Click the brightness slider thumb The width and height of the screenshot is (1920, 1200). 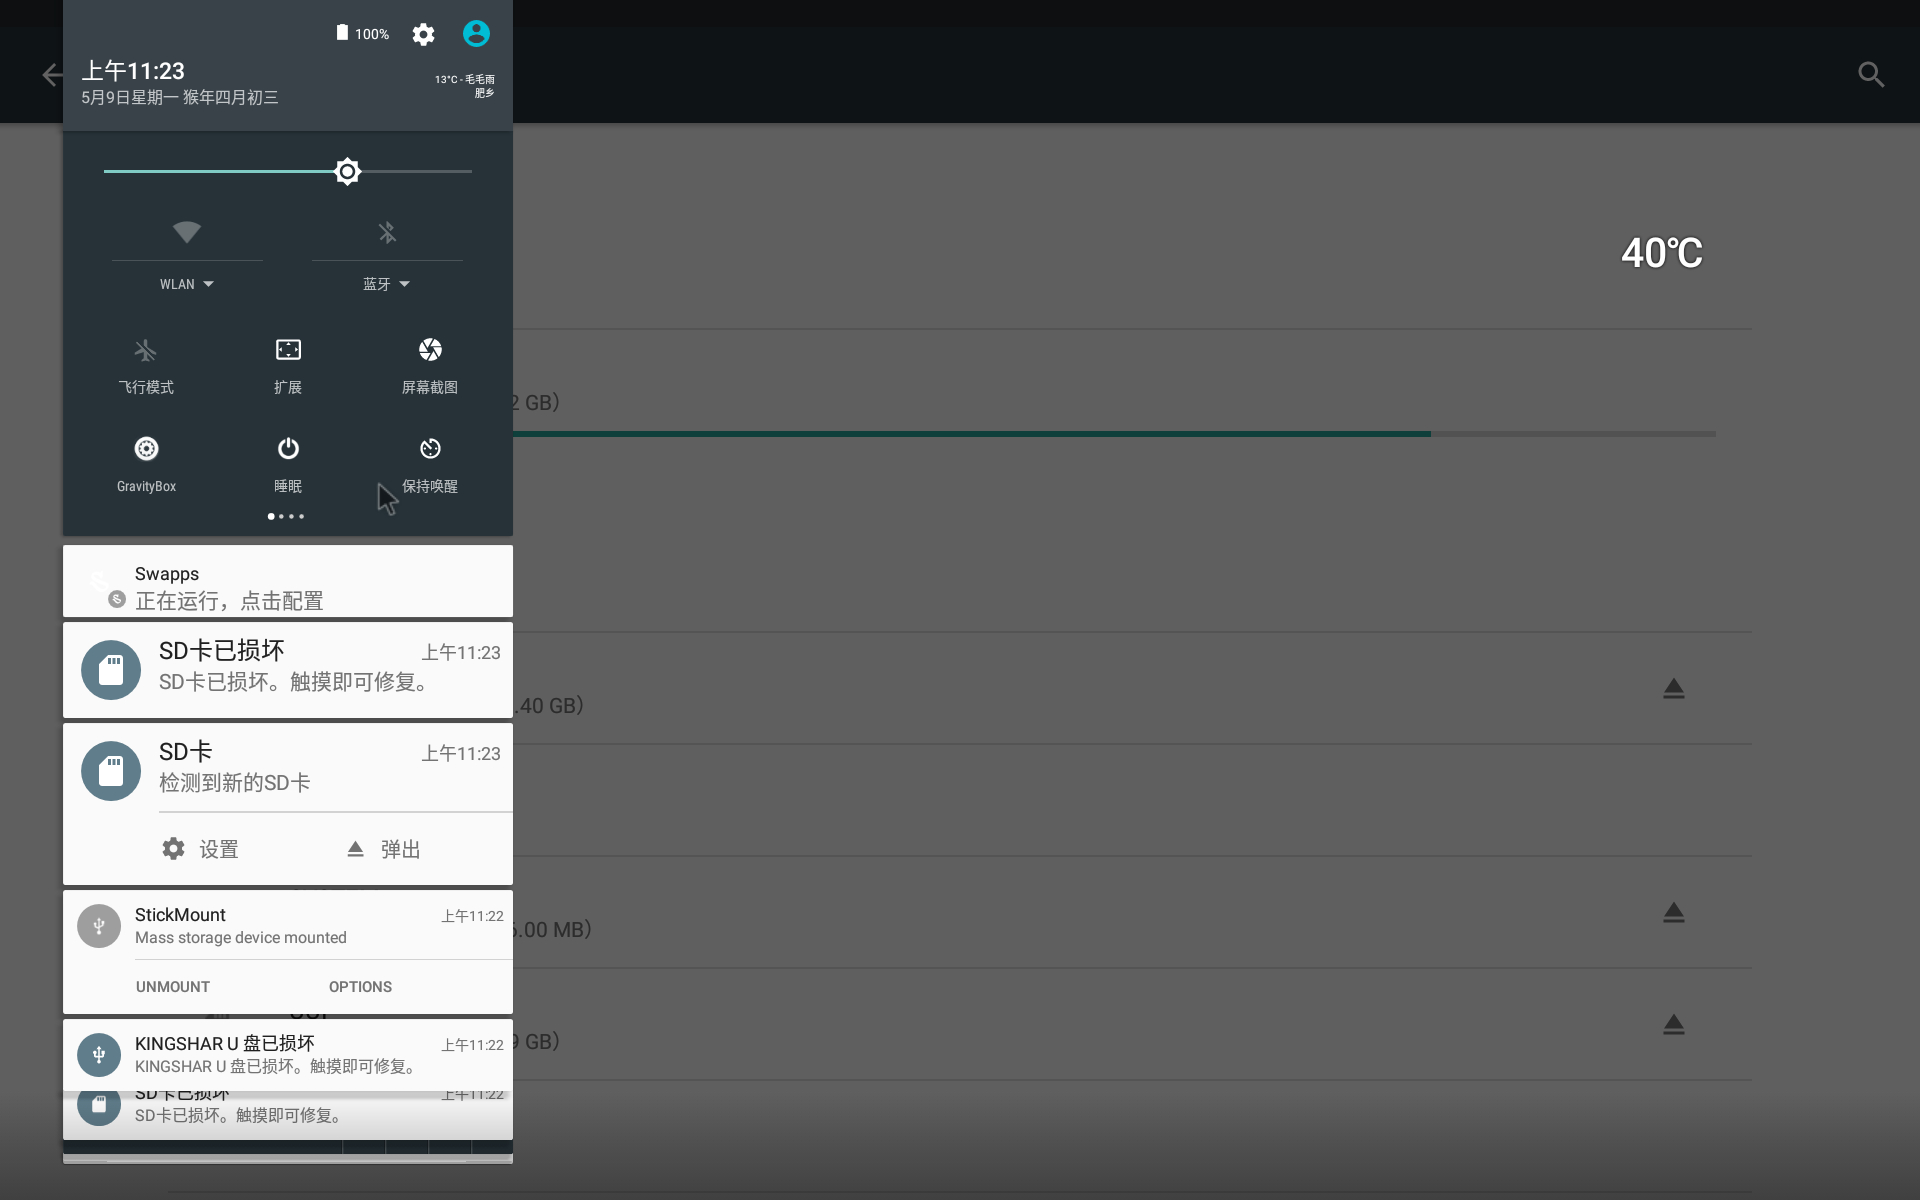click(347, 171)
